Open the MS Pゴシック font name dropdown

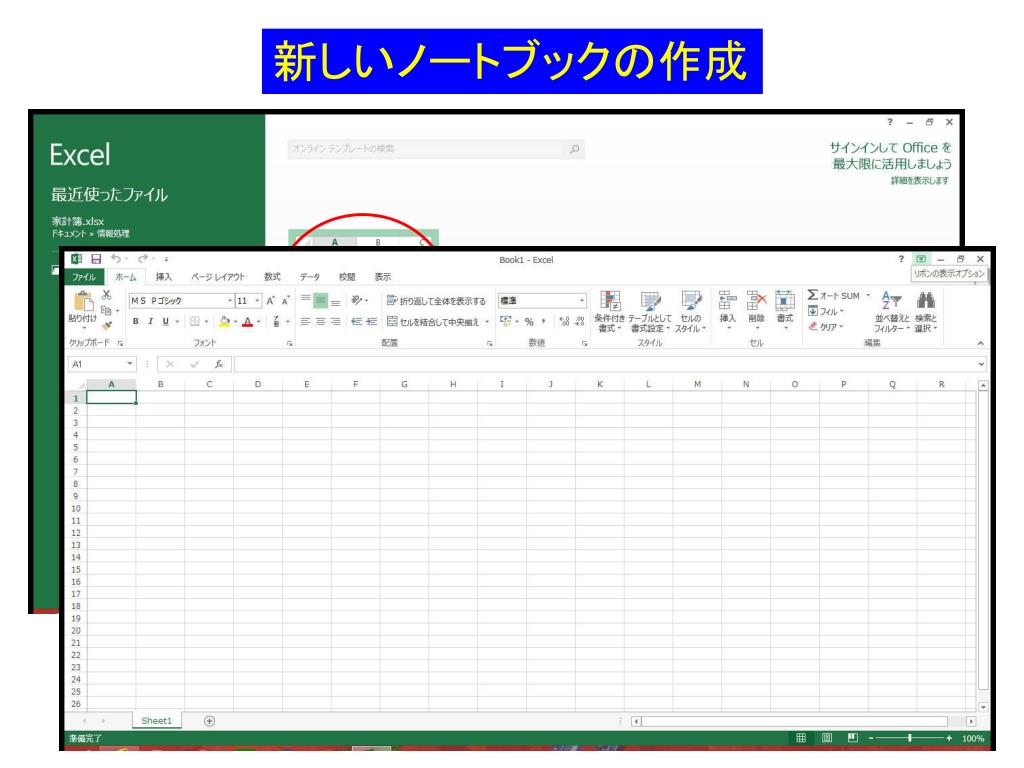coord(230,300)
